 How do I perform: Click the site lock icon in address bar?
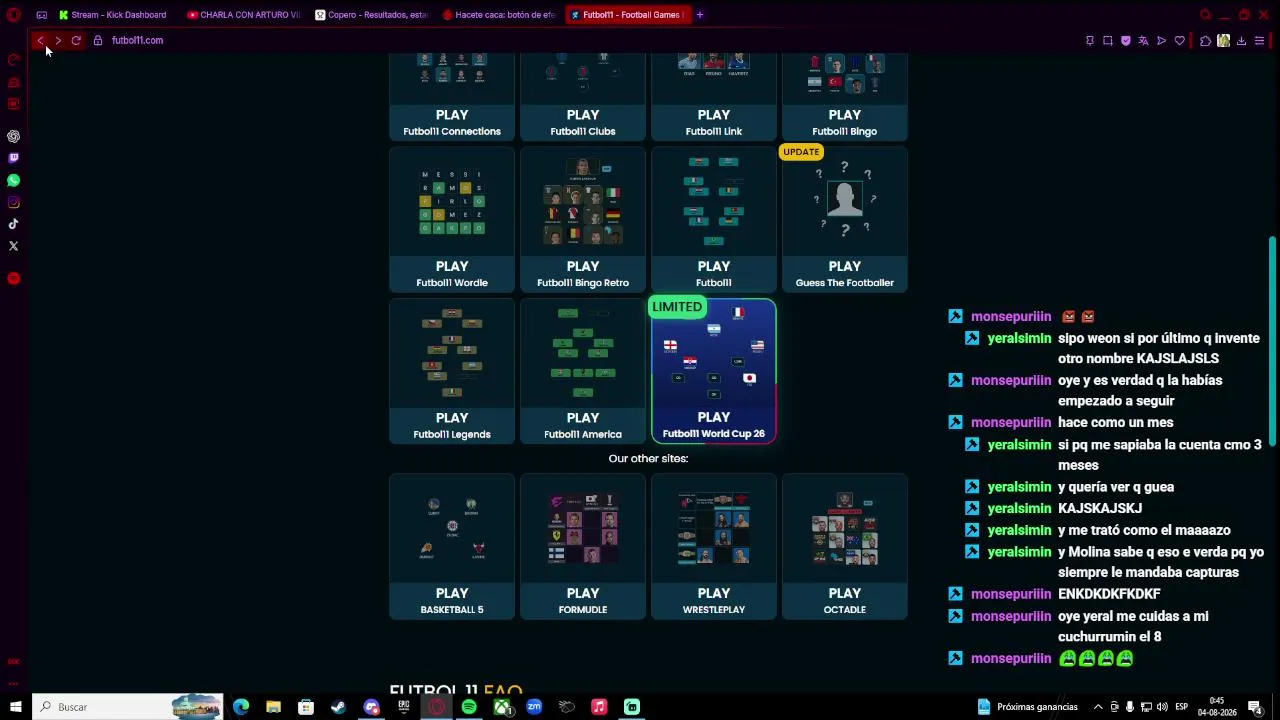[x=98, y=41]
